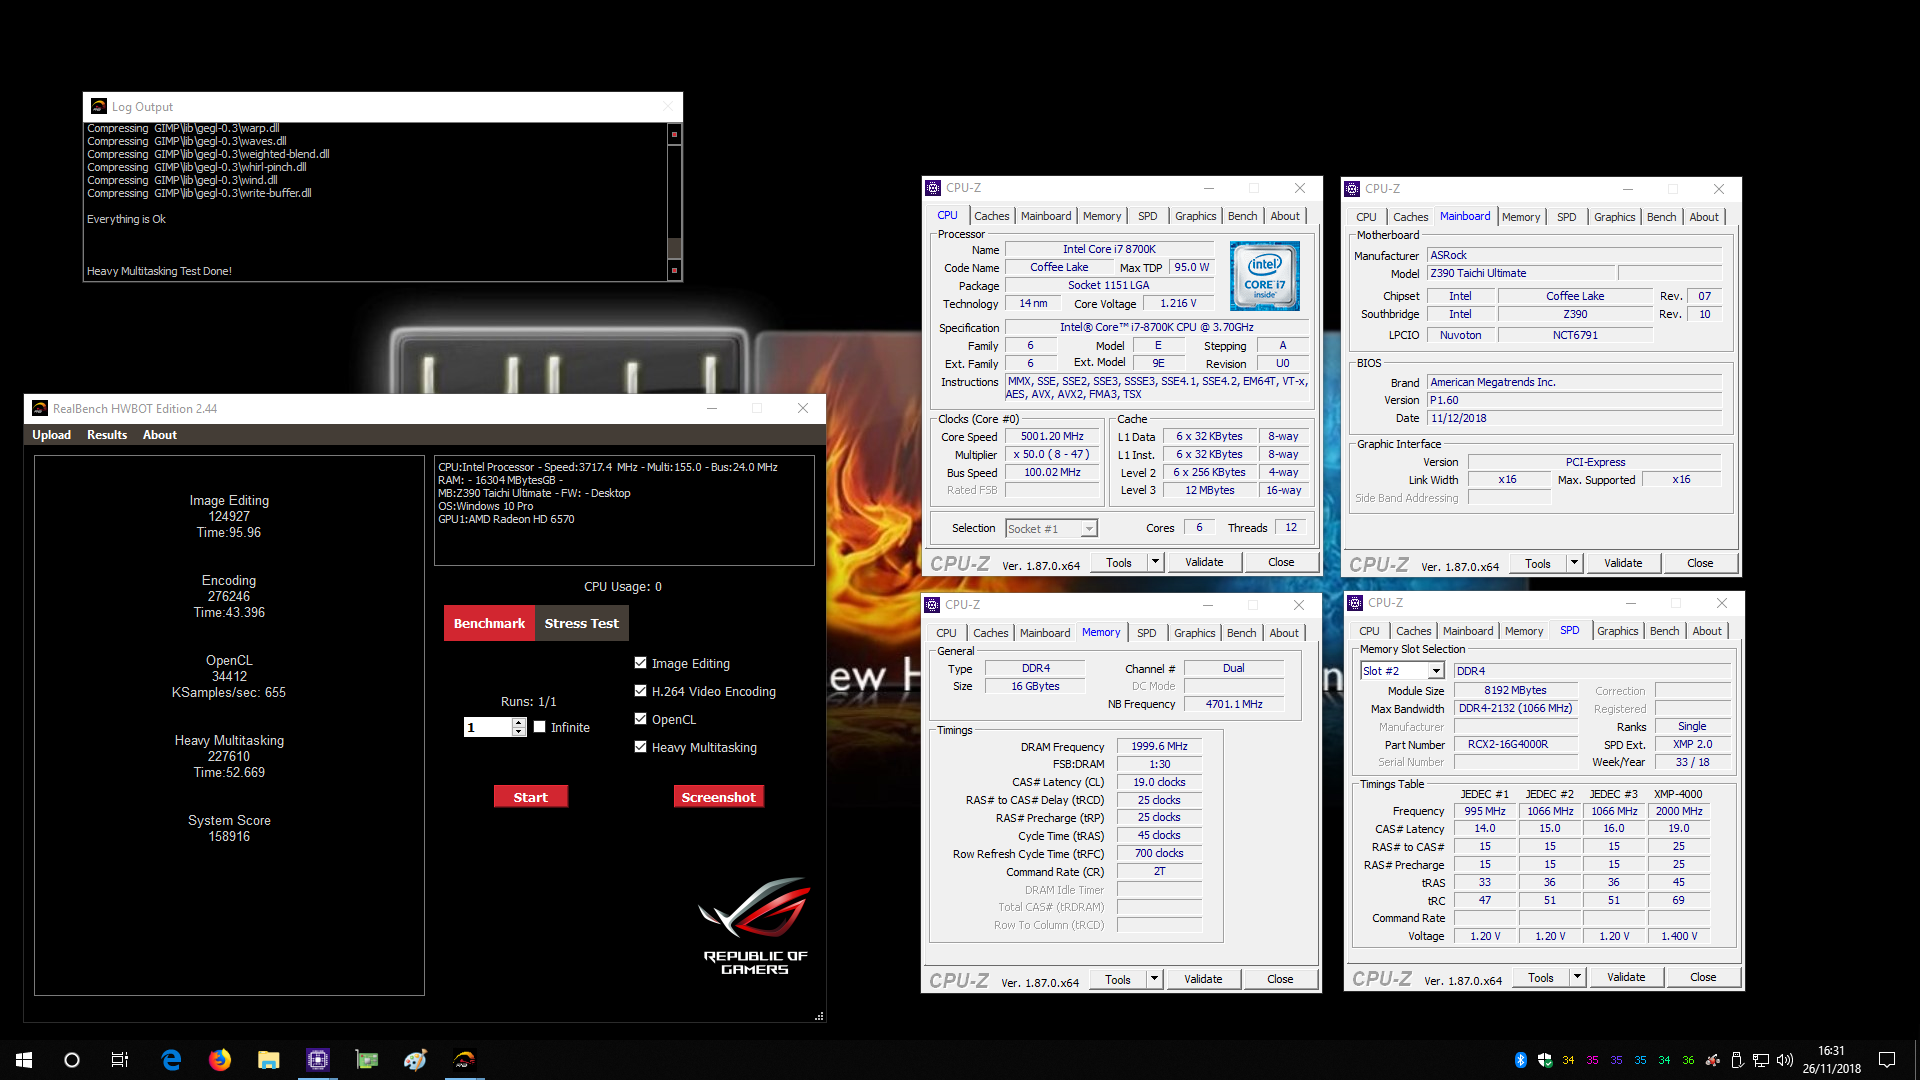Switch to Caches tab in CPU-Z CPU window

(x=991, y=216)
